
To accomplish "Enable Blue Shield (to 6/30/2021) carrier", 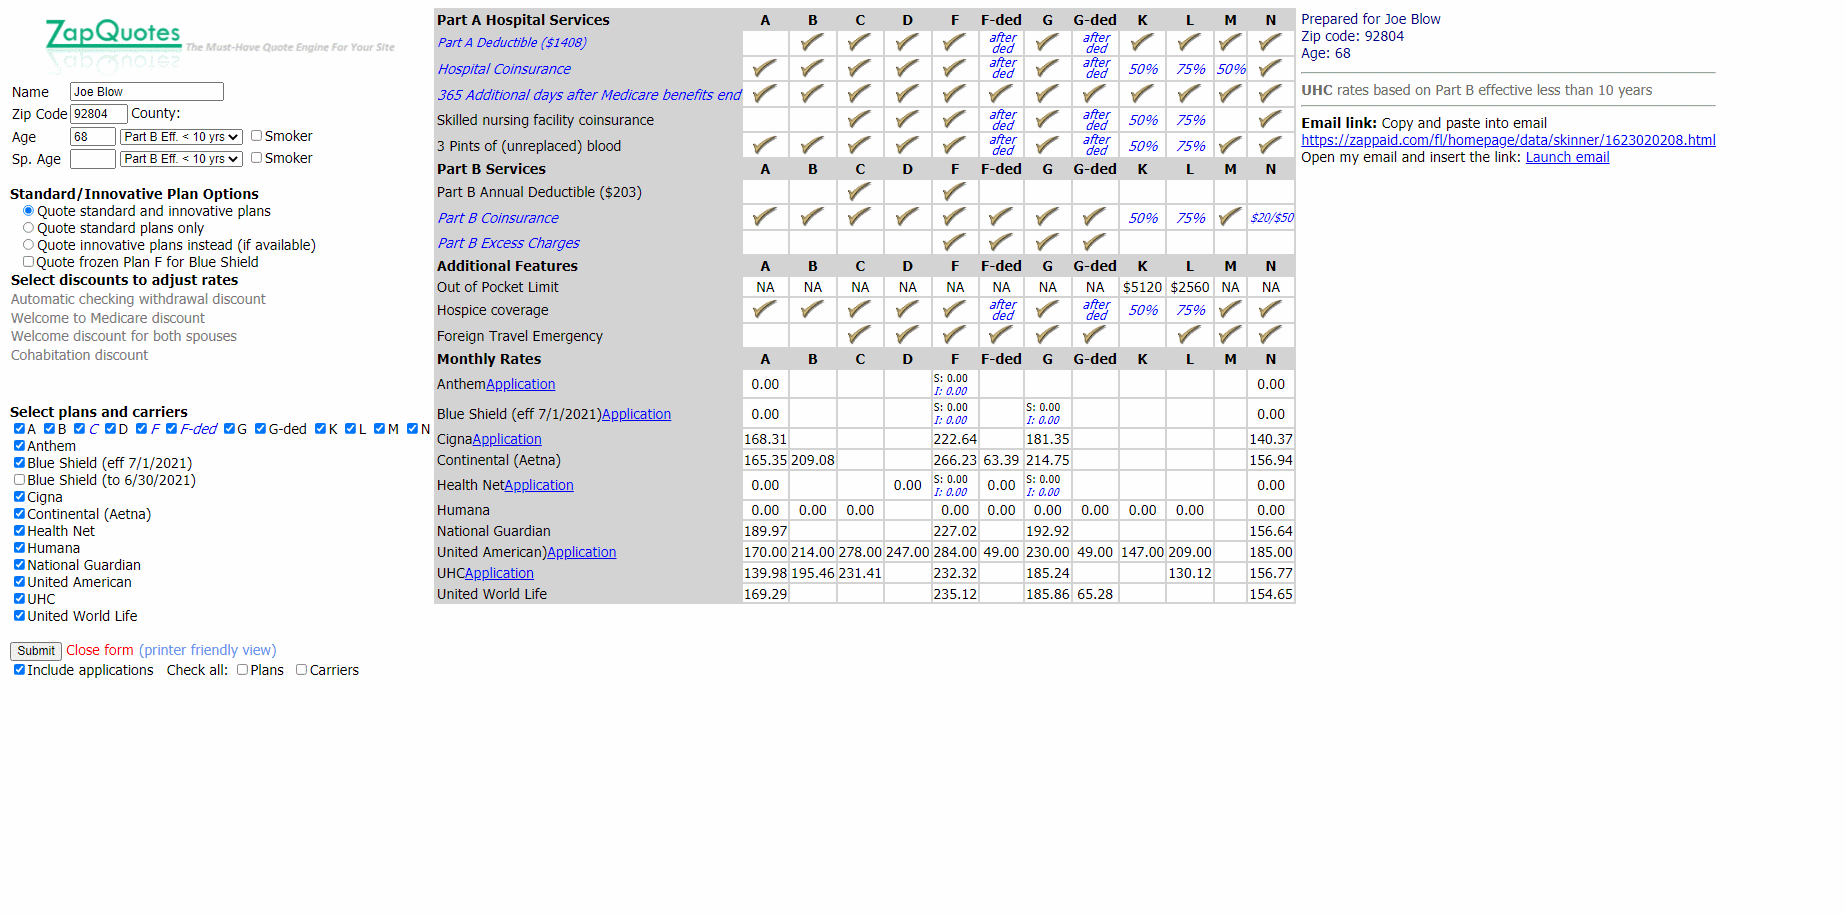I will tap(19, 480).
